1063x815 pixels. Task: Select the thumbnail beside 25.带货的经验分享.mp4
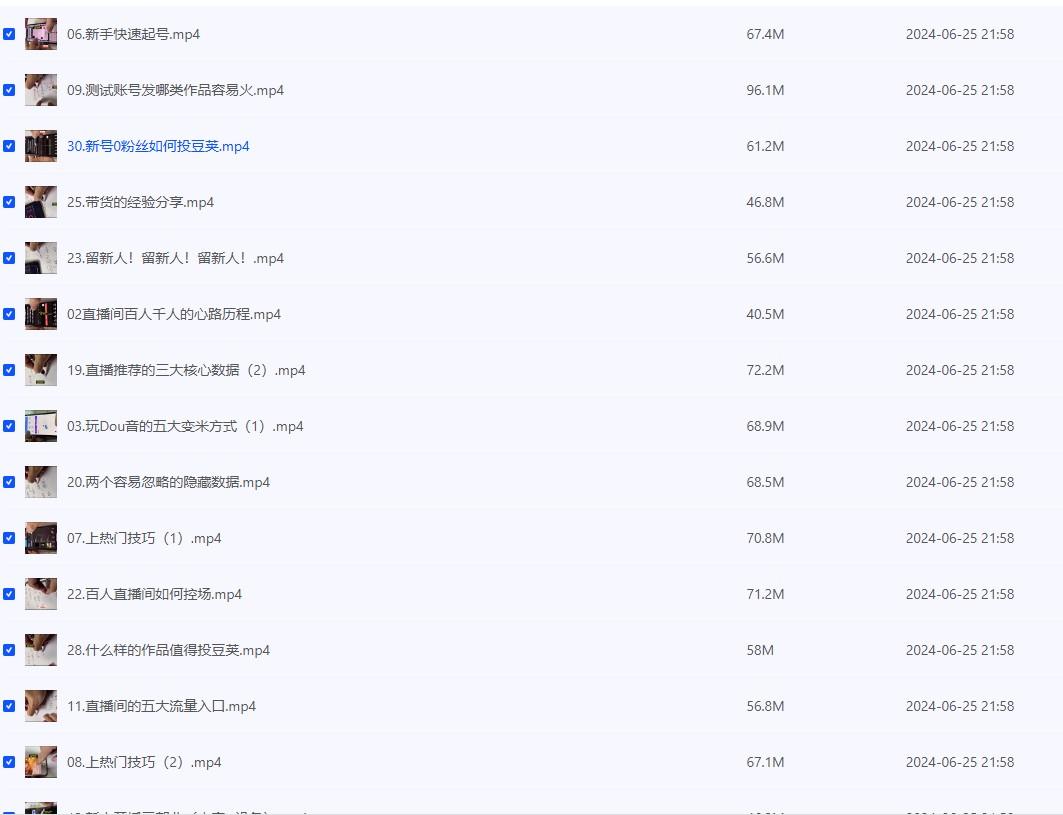coord(41,202)
